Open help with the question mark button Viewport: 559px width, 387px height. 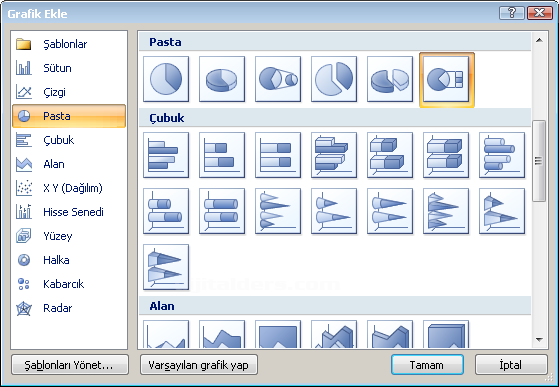pos(512,13)
